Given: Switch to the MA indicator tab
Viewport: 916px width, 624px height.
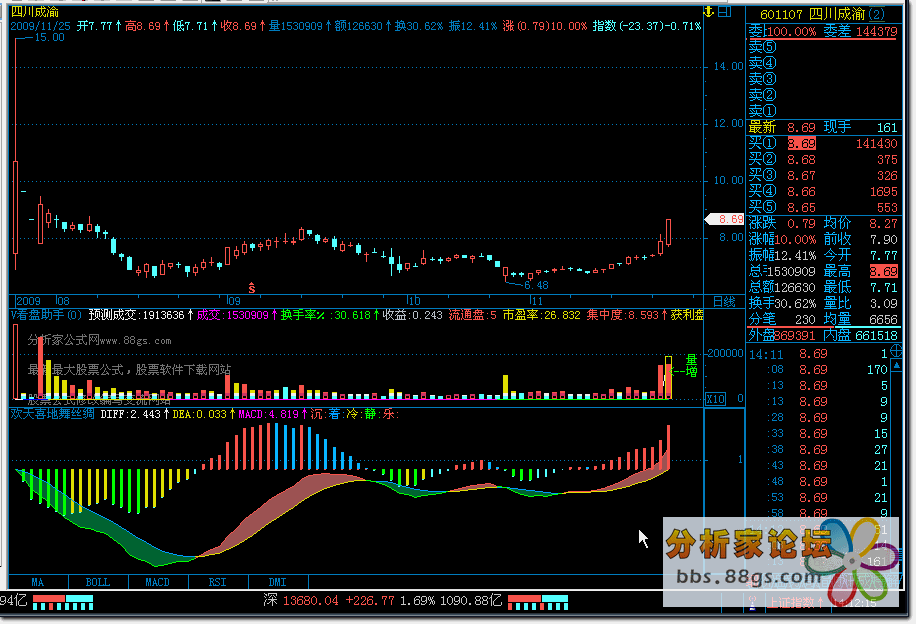Looking at the screenshot, I should click(38, 581).
